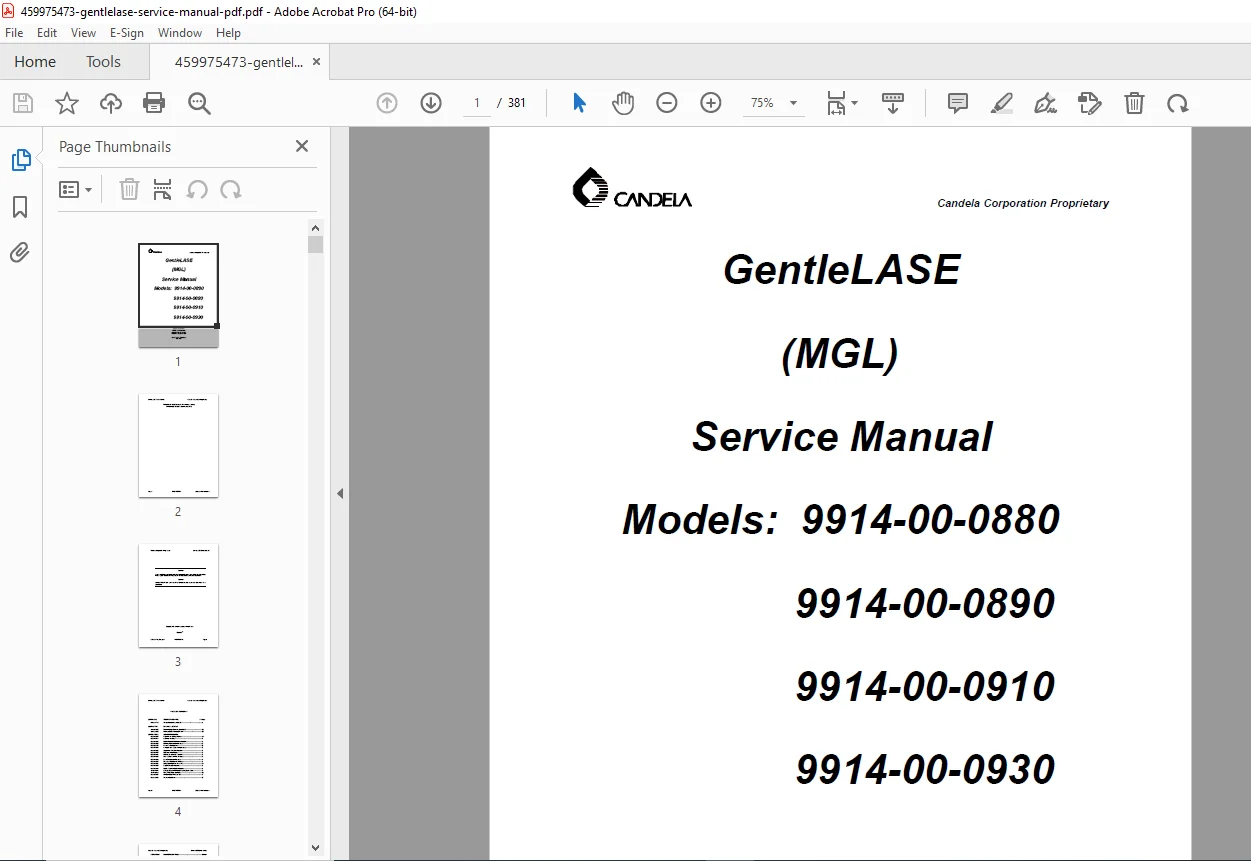Go to previous page arrow
This screenshot has height=861, width=1251.
[x=387, y=103]
